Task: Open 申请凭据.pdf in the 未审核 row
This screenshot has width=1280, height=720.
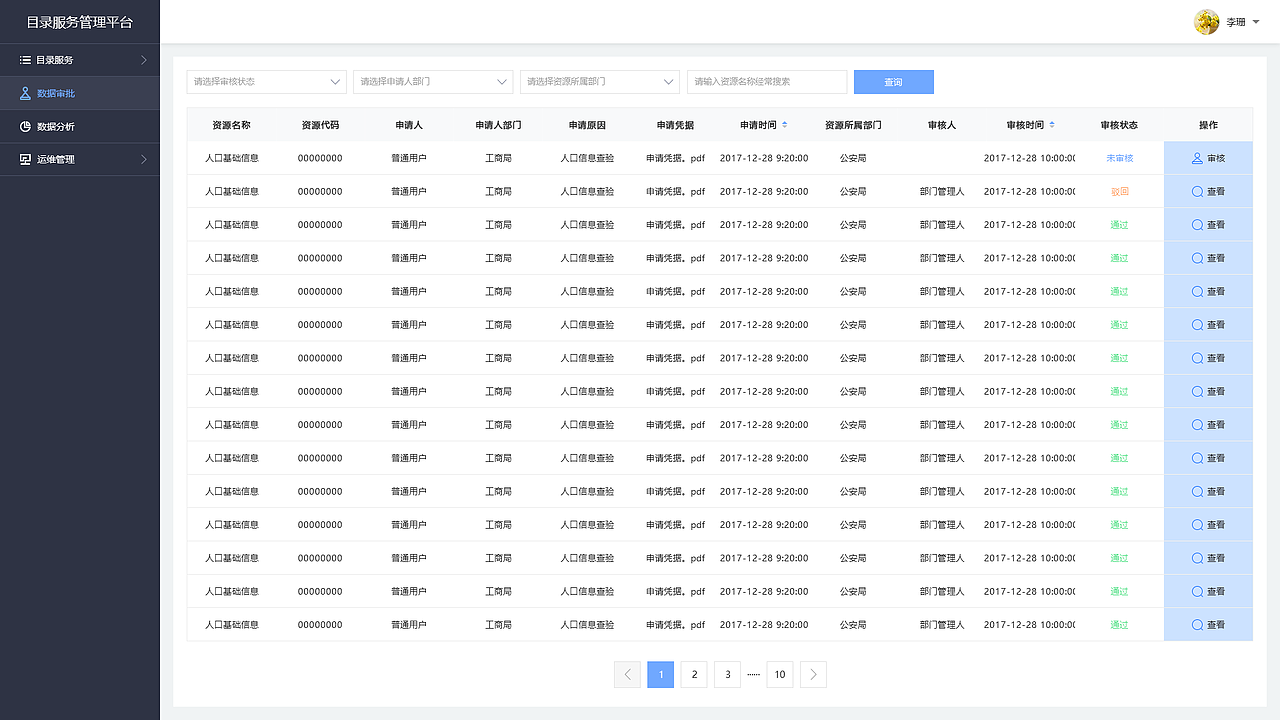Action: [x=675, y=158]
